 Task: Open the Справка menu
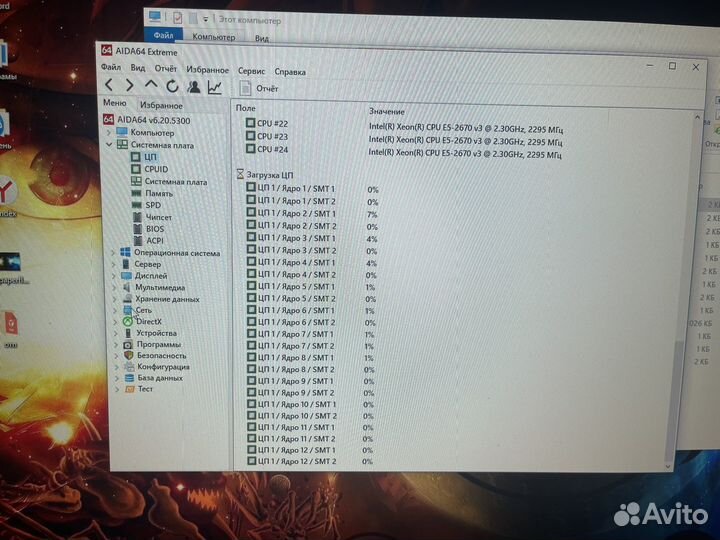(290, 71)
